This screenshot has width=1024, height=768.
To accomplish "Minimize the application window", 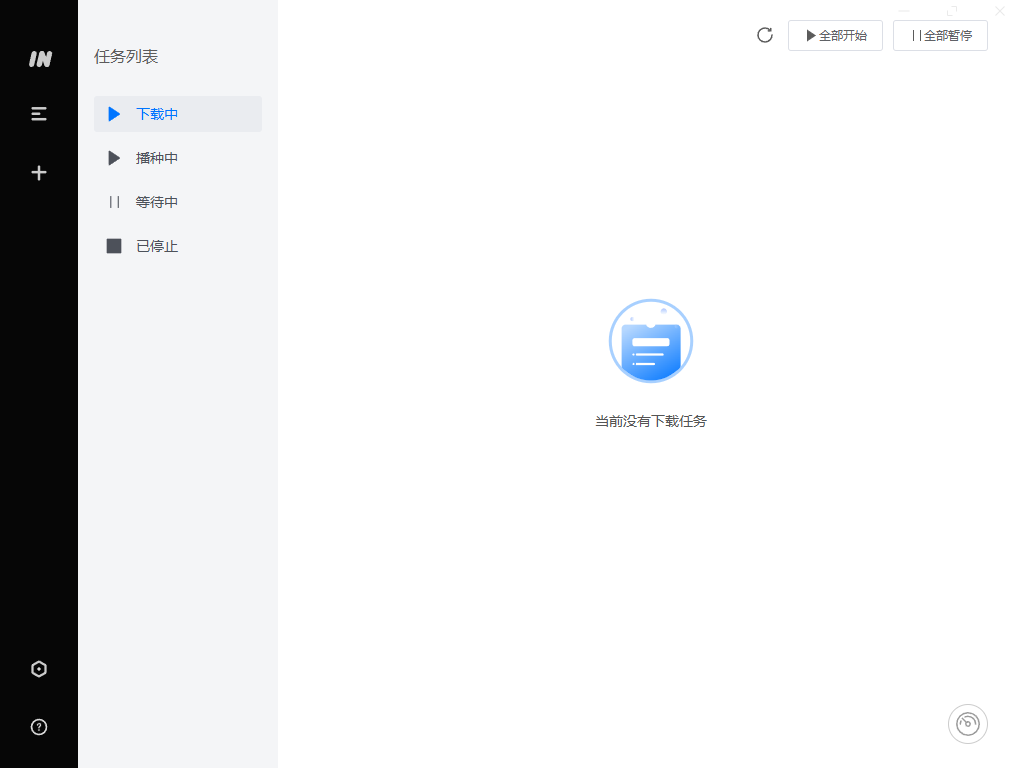I will pyautogui.click(x=904, y=11).
